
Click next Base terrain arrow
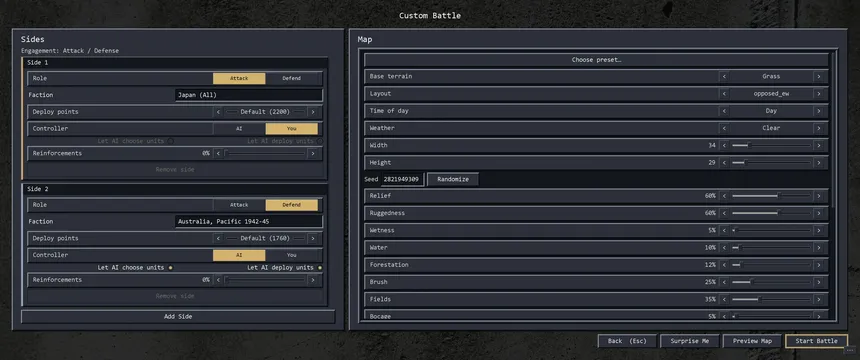(819, 77)
